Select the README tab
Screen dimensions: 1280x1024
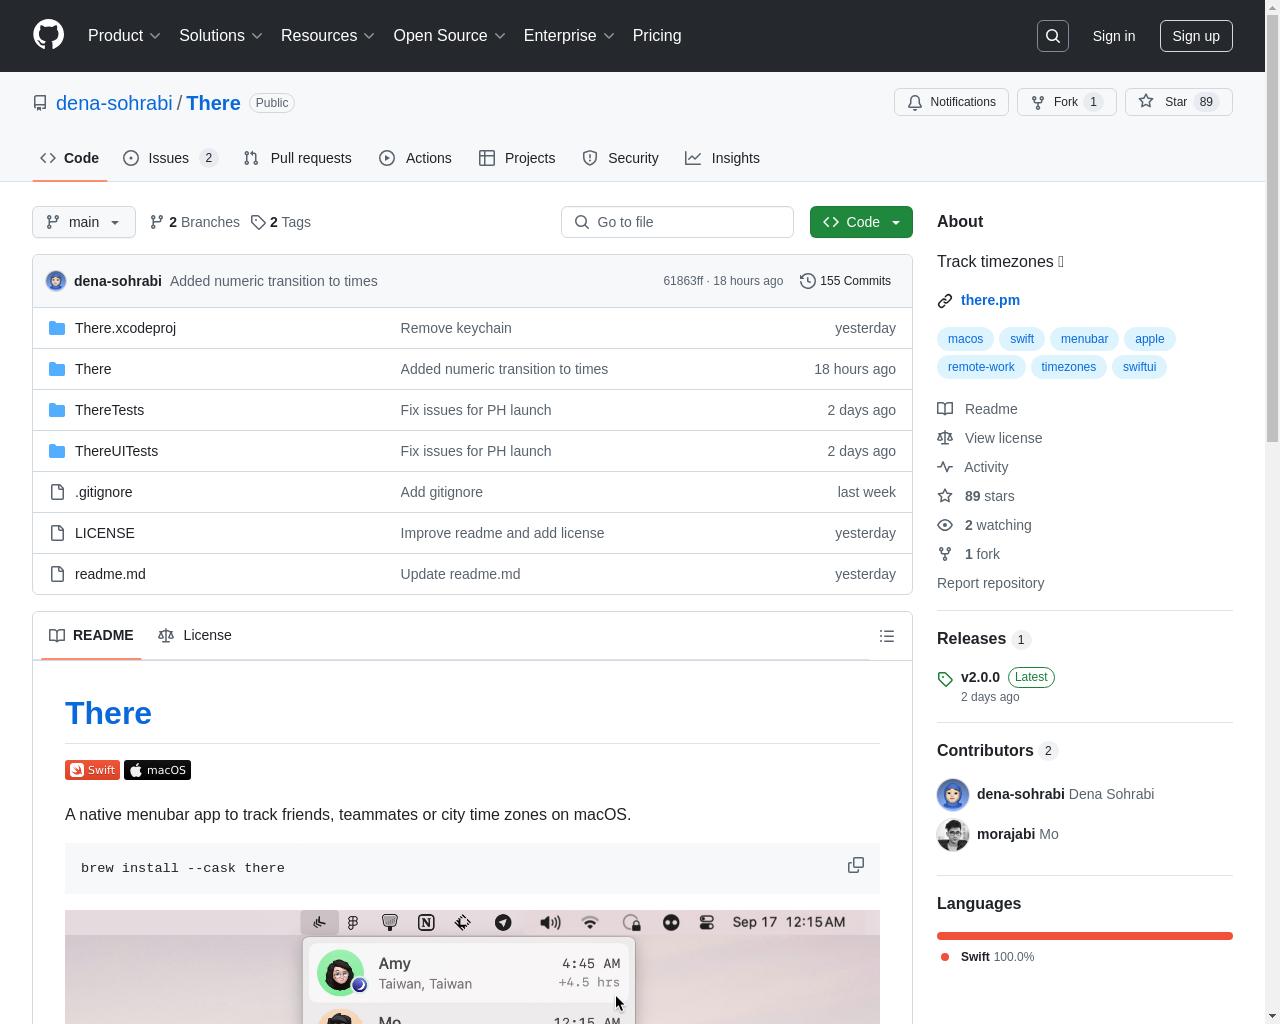(x=91, y=635)
